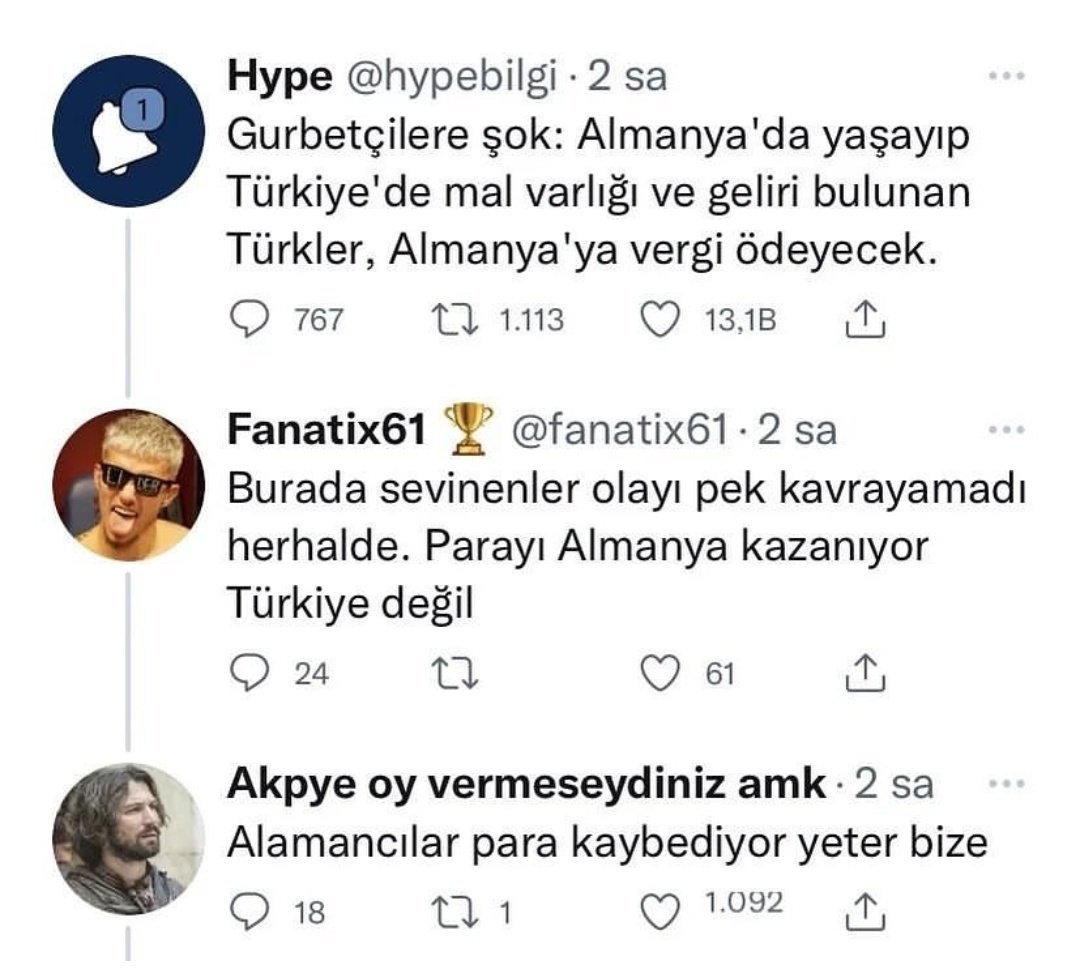Like the Hype tweet

click(657, 320)
